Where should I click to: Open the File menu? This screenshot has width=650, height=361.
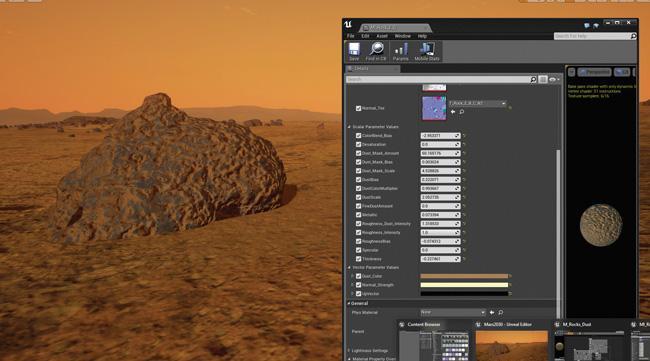click(x=351, y=36)
